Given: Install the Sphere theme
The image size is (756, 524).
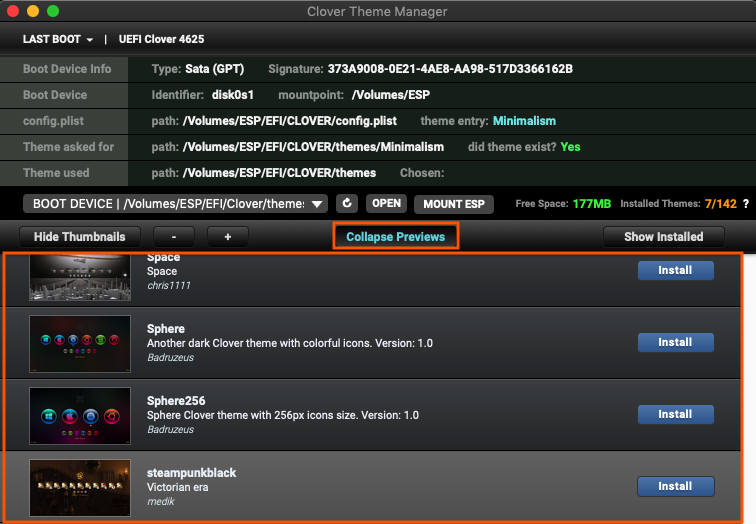Looking at the screenshot, I should point(675,342).
